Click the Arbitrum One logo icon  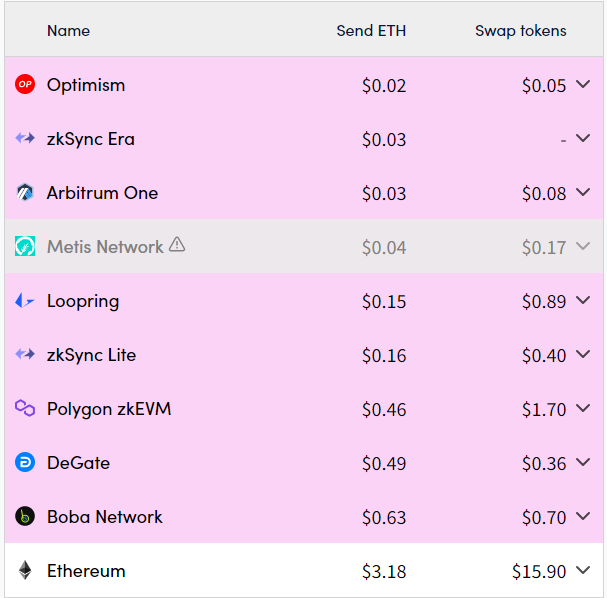(25, 192)
